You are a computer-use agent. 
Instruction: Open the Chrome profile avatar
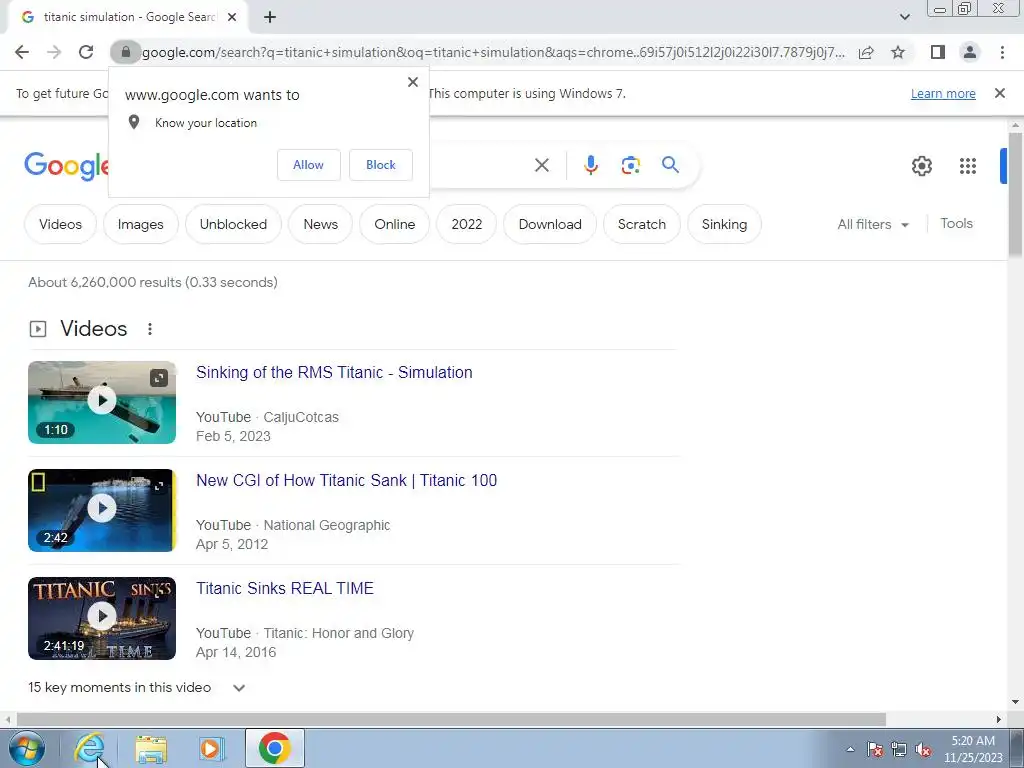[970, 52]
